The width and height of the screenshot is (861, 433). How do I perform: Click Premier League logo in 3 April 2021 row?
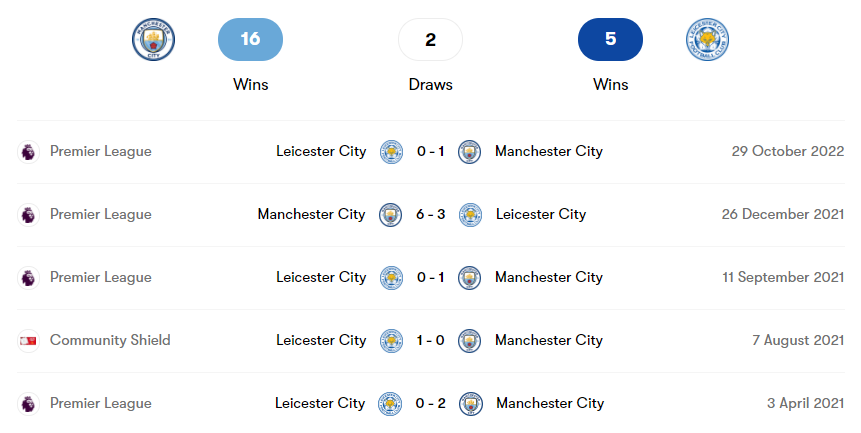[28, 404]
